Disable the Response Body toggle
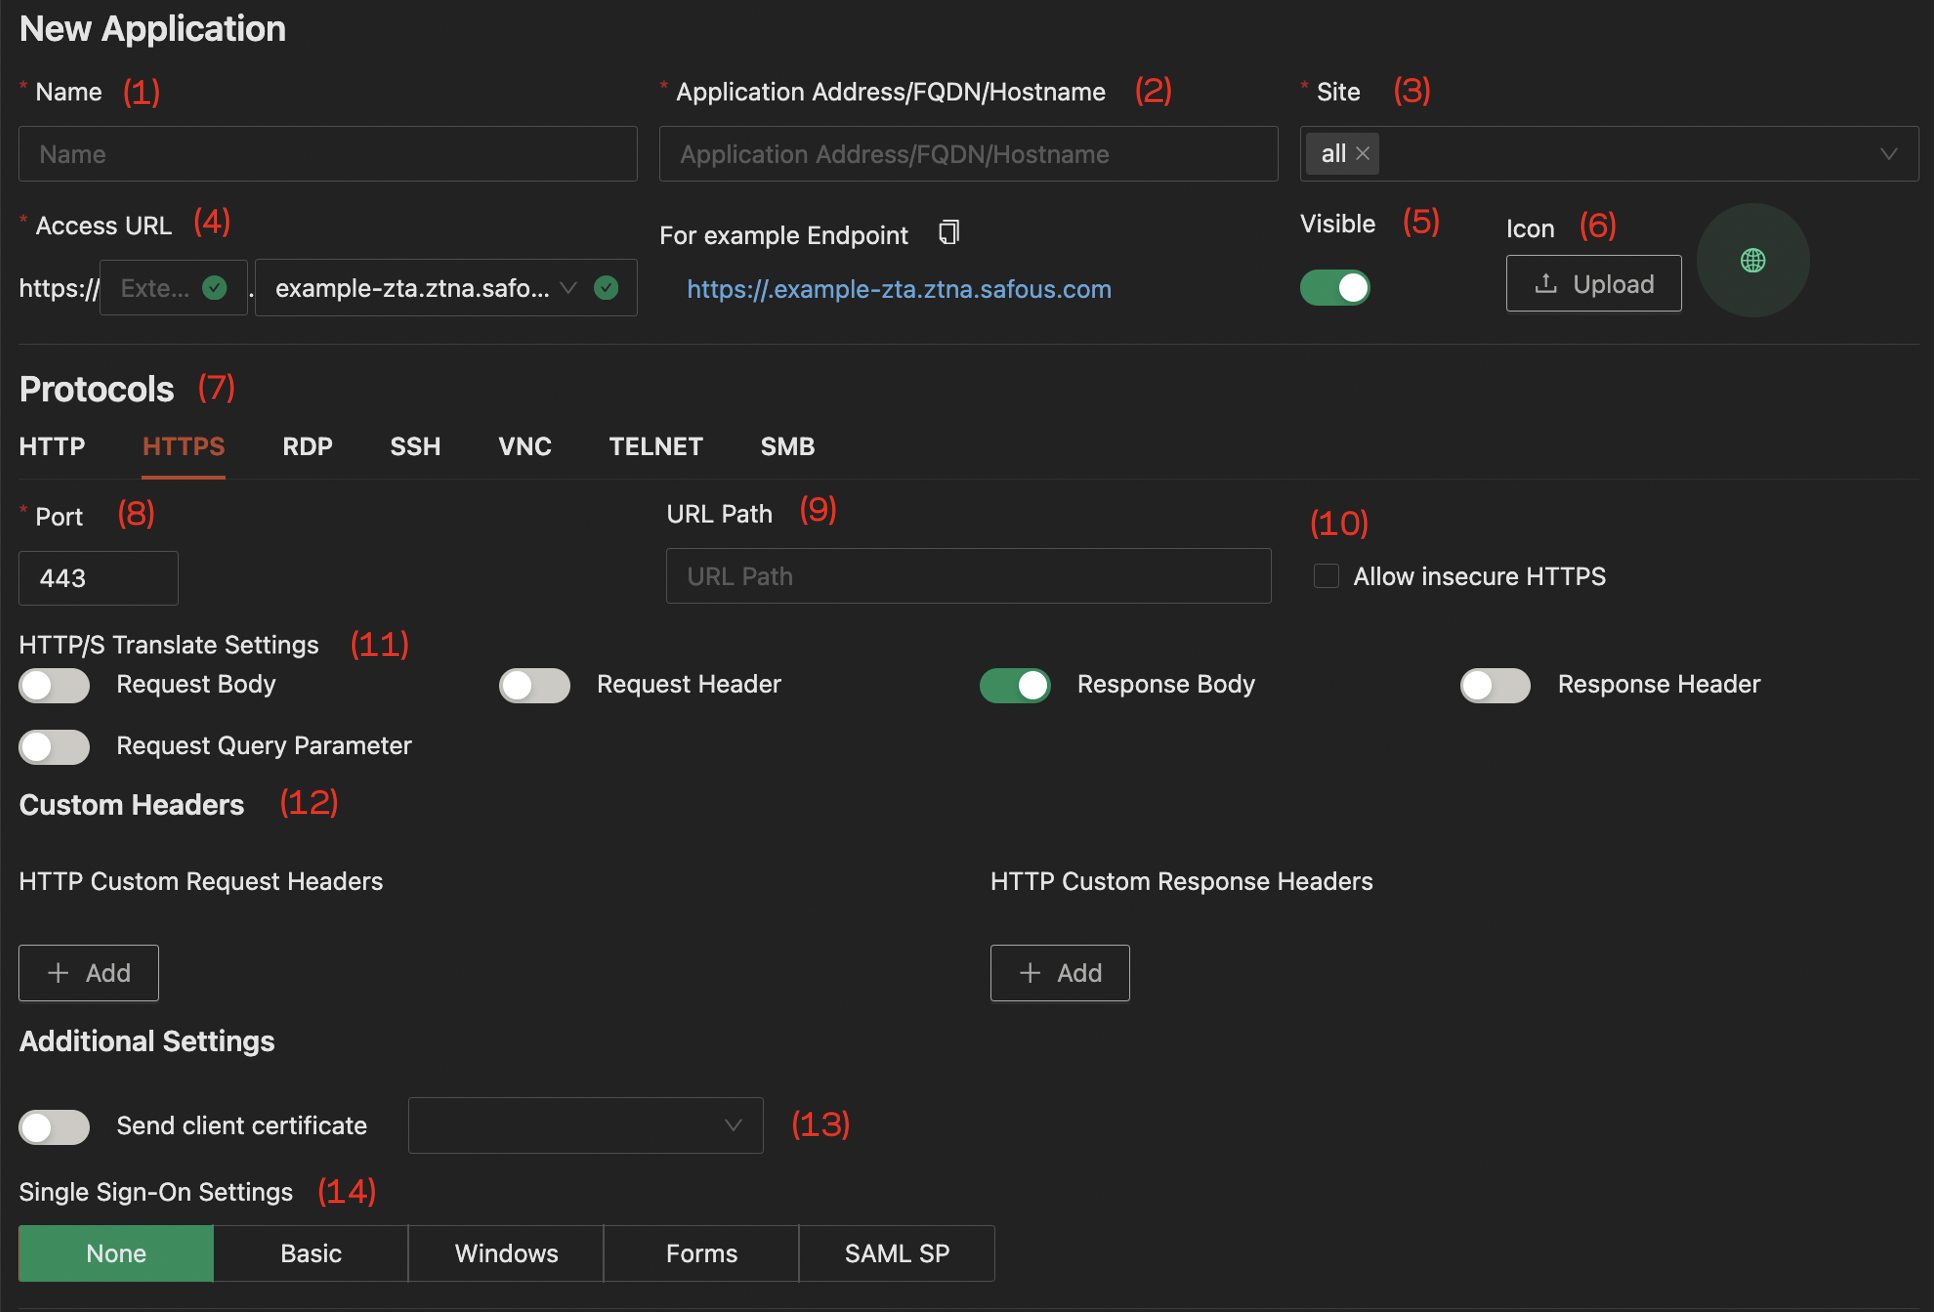1934x1312 pixels. pyautogui.click(x=1015, y=685)
